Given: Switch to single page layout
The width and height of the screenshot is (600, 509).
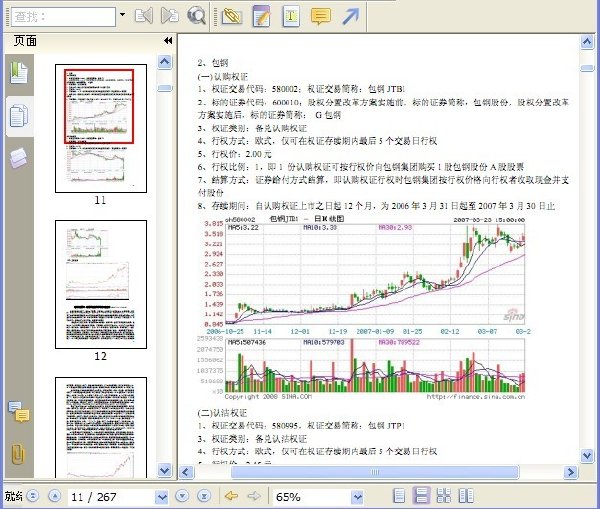Looking at the screenshot, I should pos(399,496).
